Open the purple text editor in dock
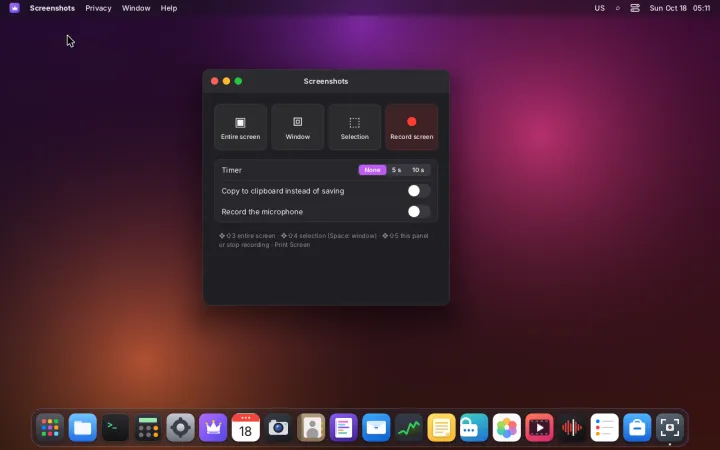The width and height of the screenshot is (720, 450). pos(343,428)
